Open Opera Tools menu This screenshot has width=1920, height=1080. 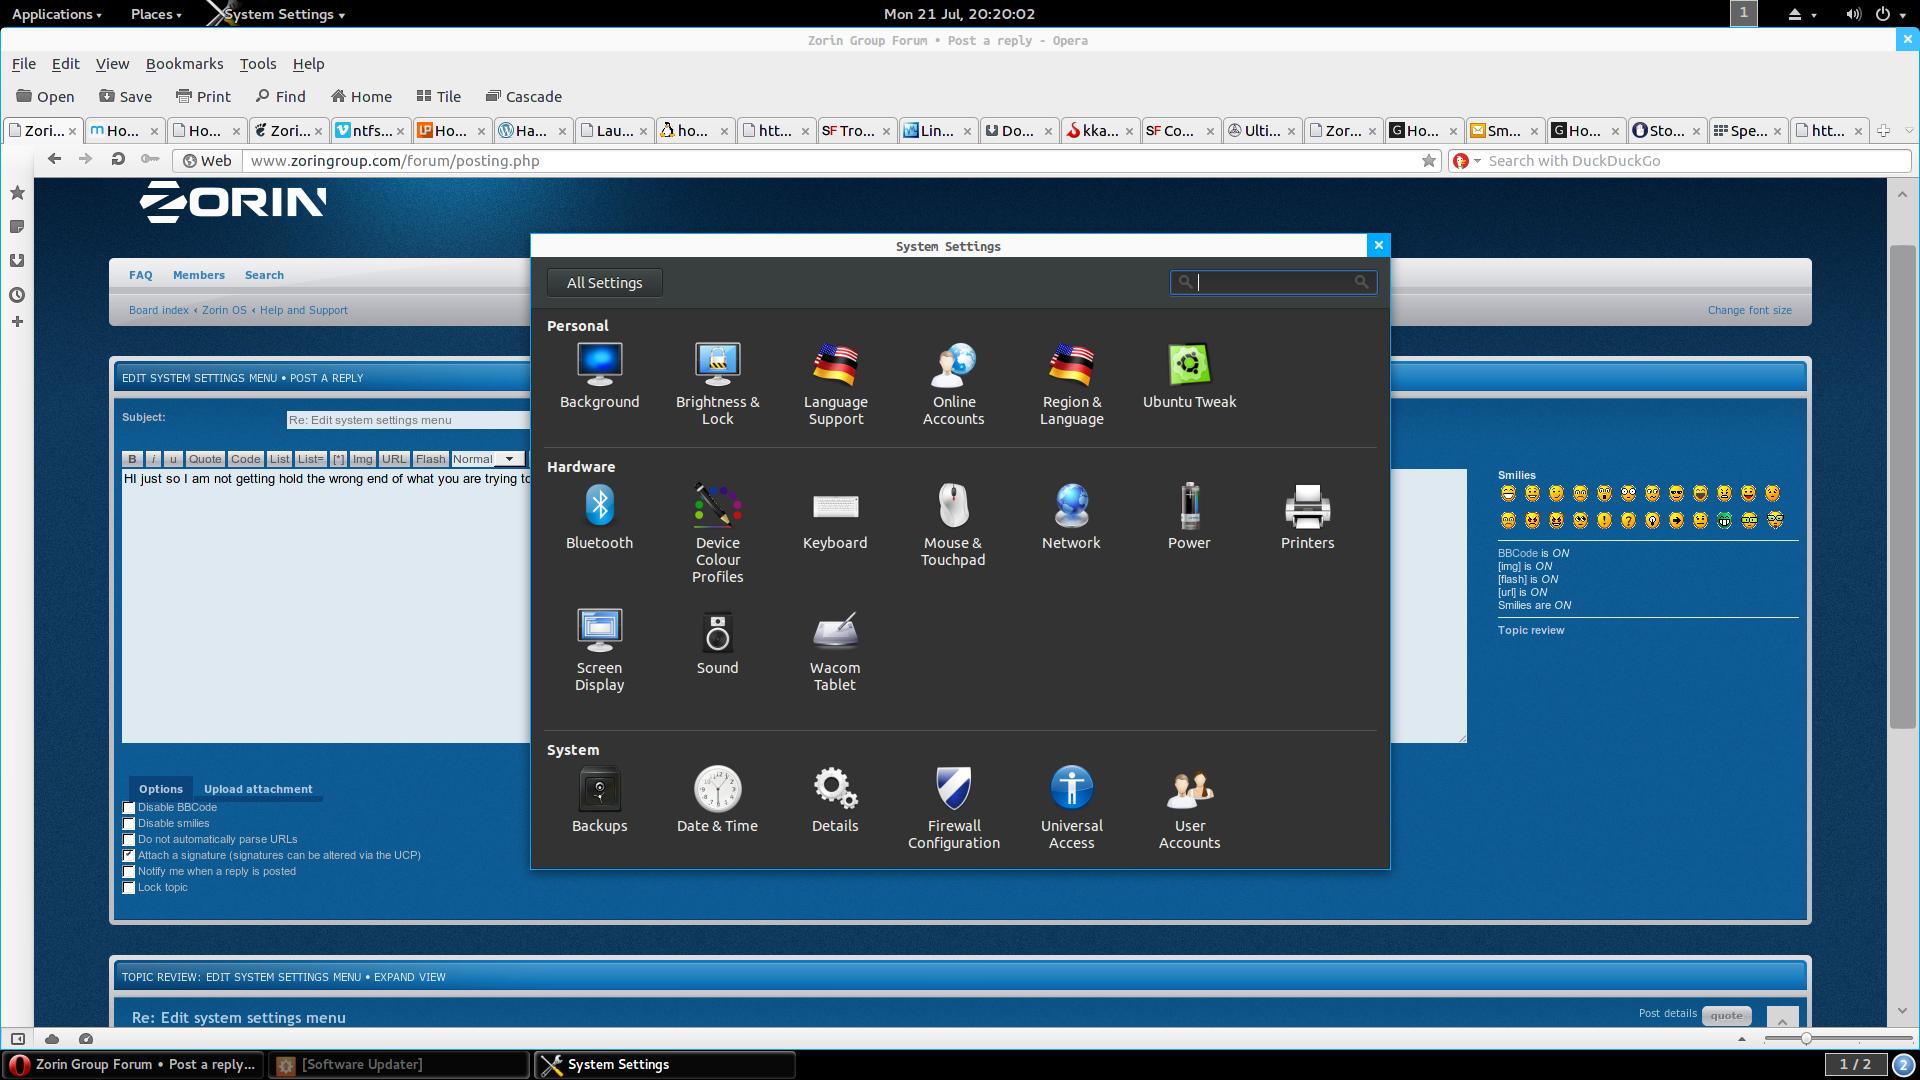click(x=258, y=63)
